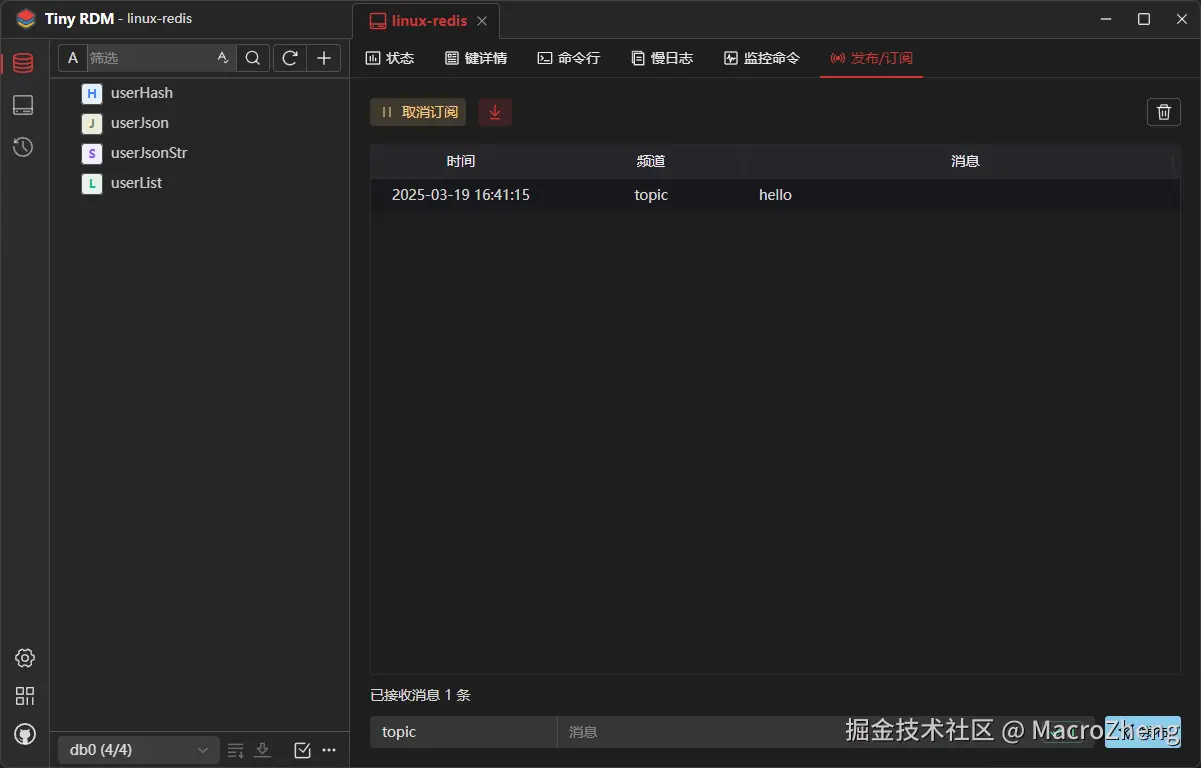
Task: Open the database browser sidebar icon
Action: pos(23,63)
